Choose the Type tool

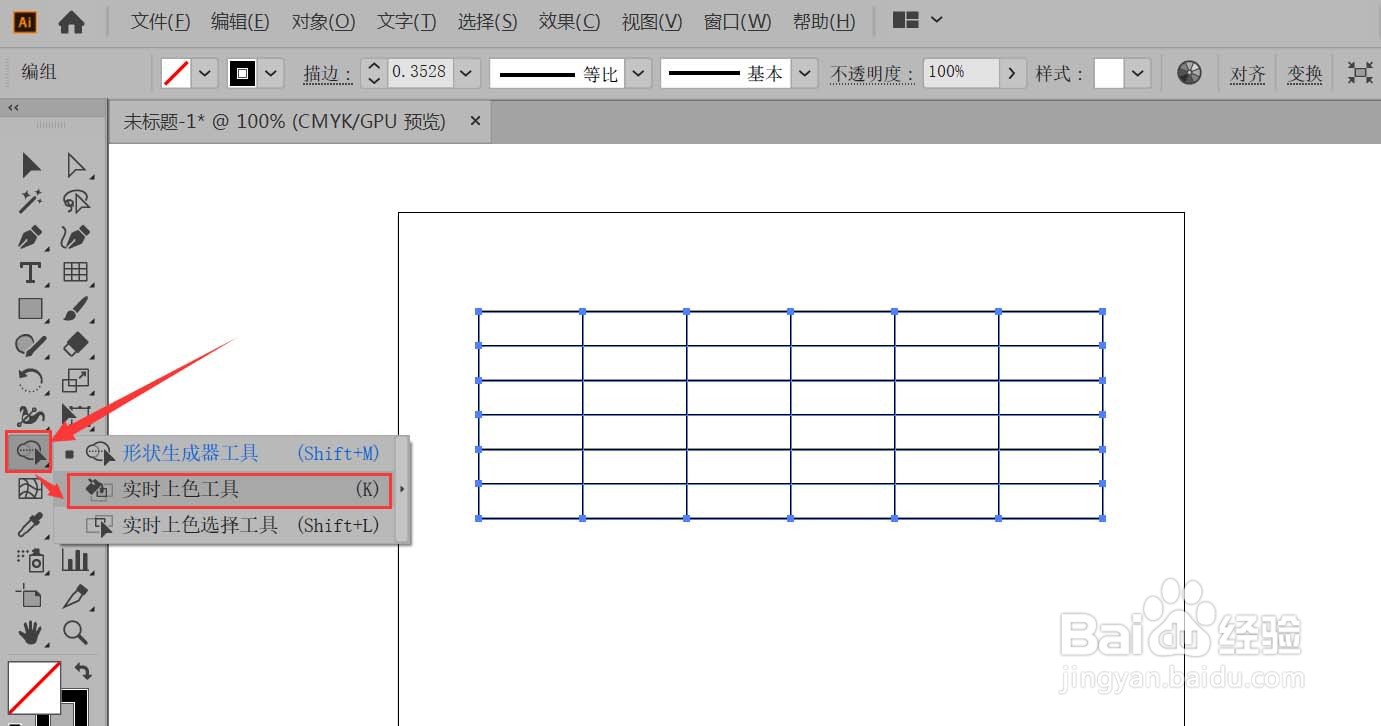[31, 273]
